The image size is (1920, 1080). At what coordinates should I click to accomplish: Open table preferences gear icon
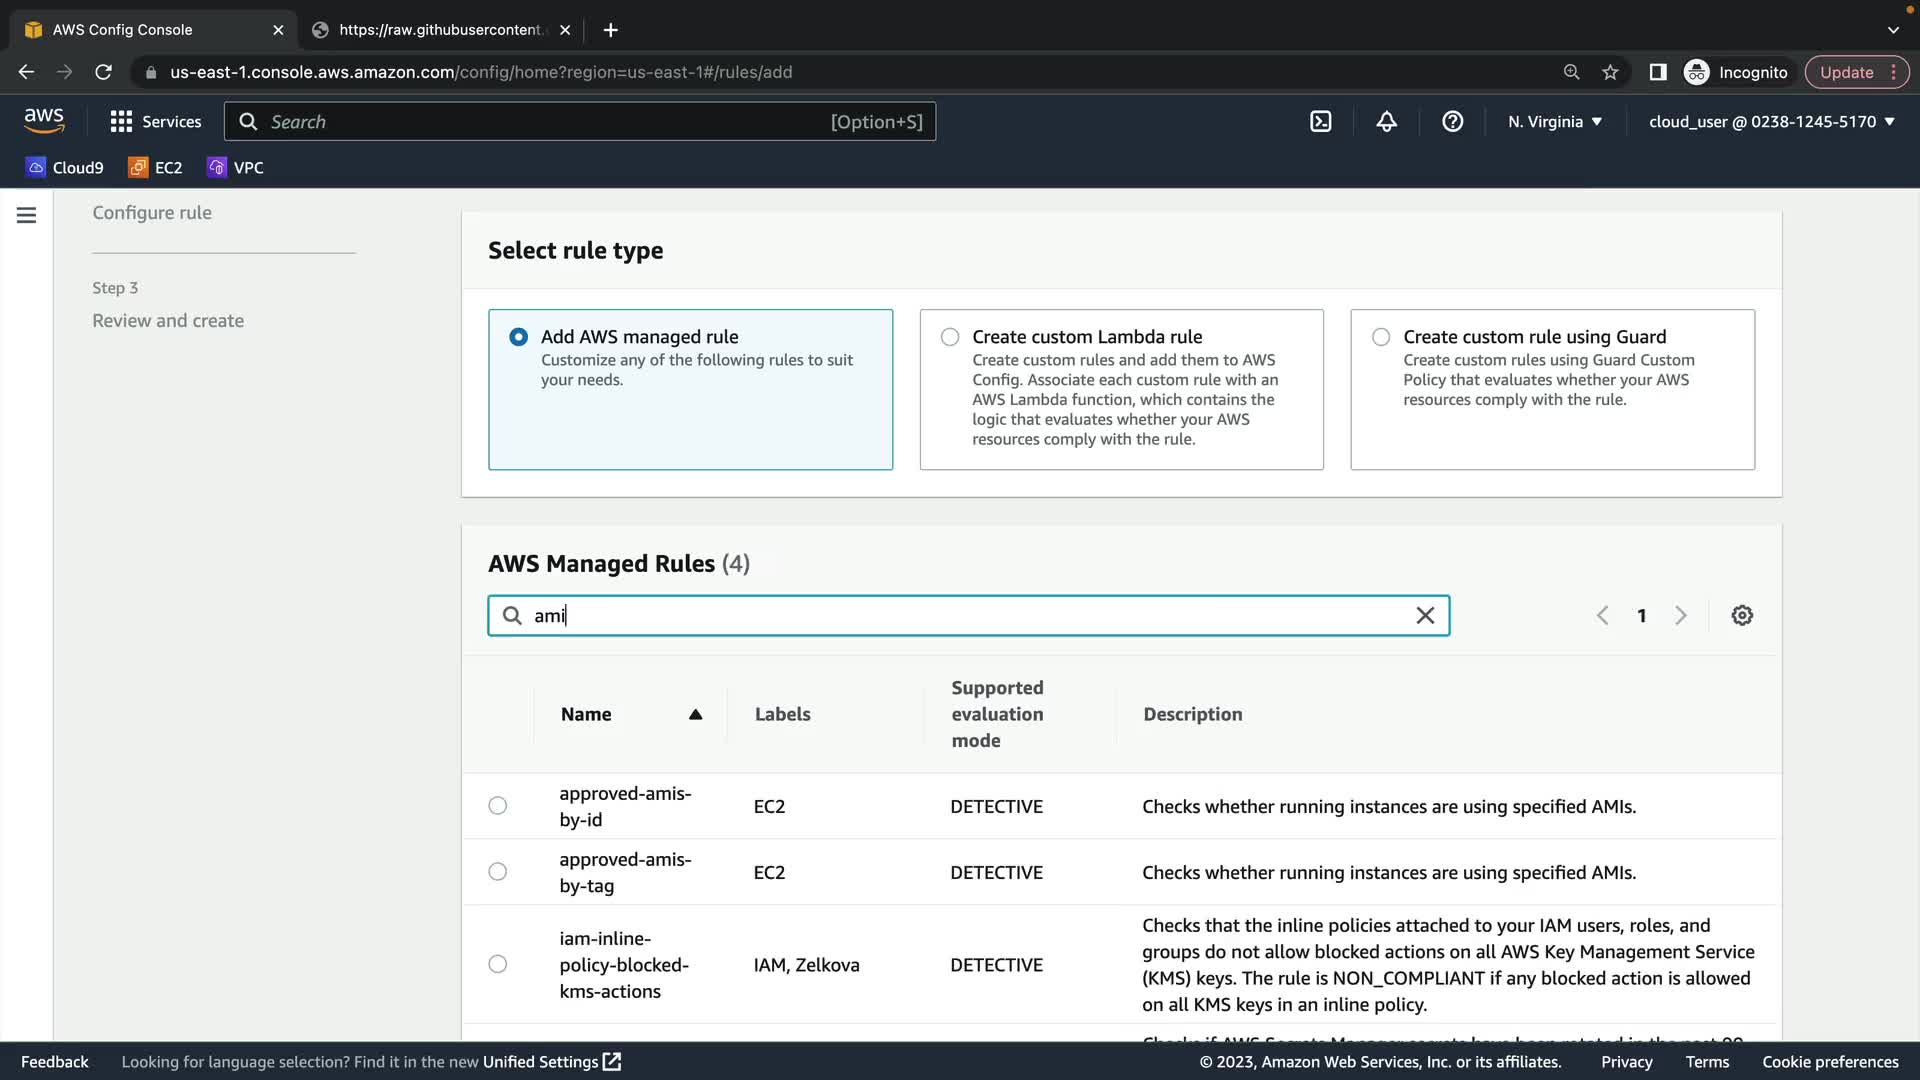tap(1742, 615)
